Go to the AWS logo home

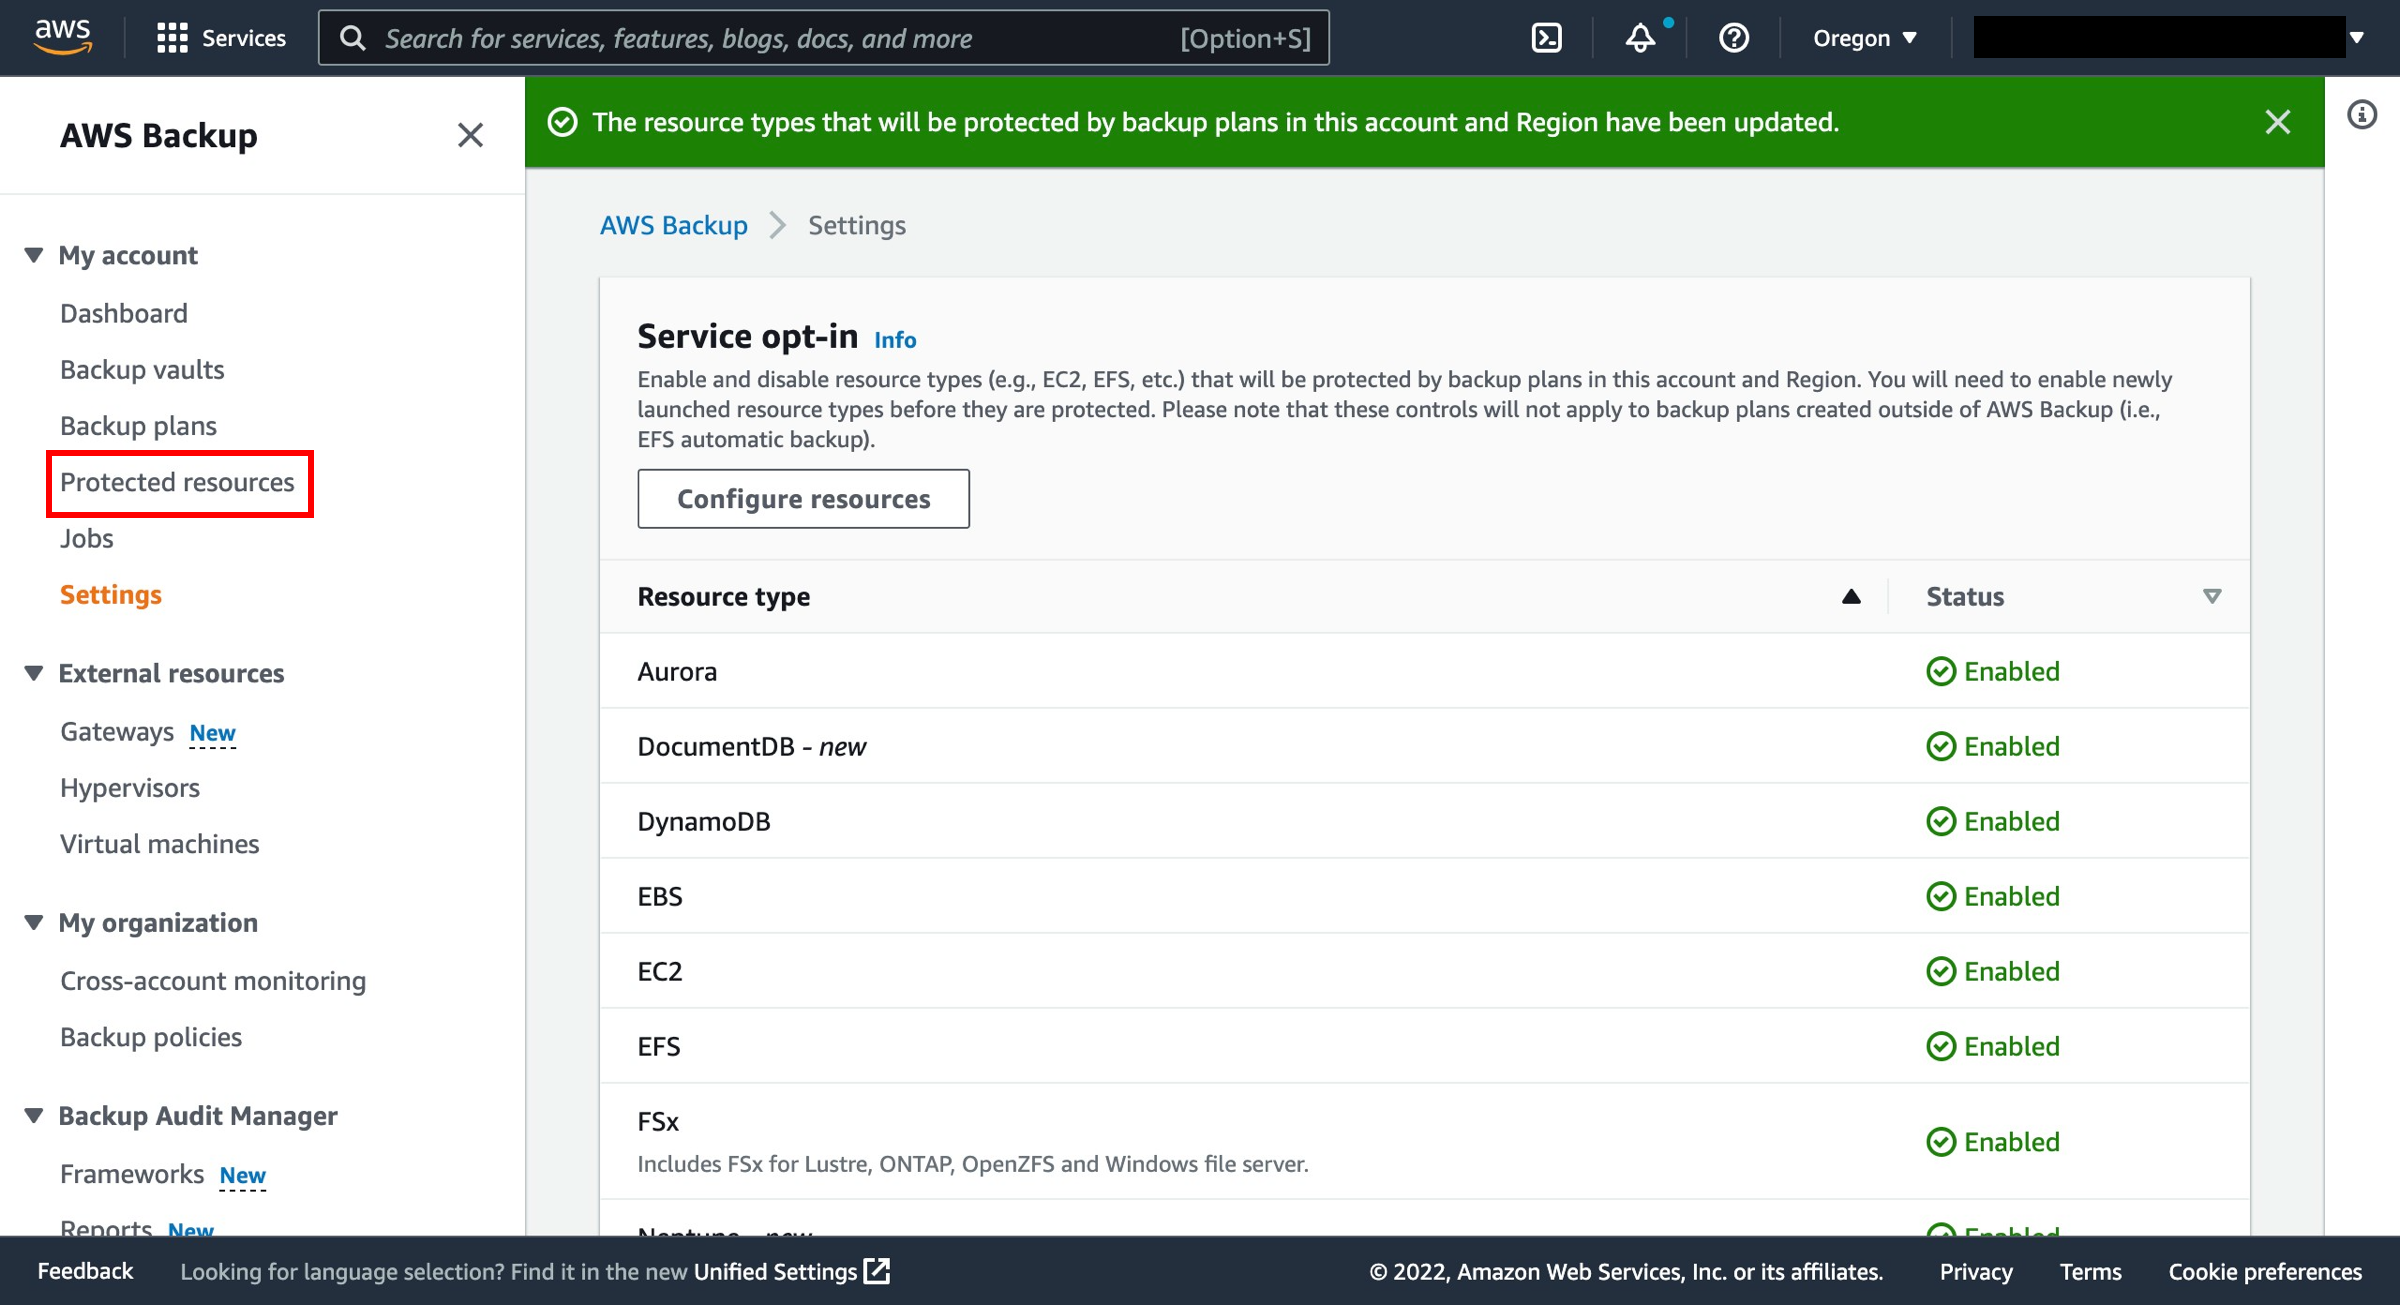[63, 37]
